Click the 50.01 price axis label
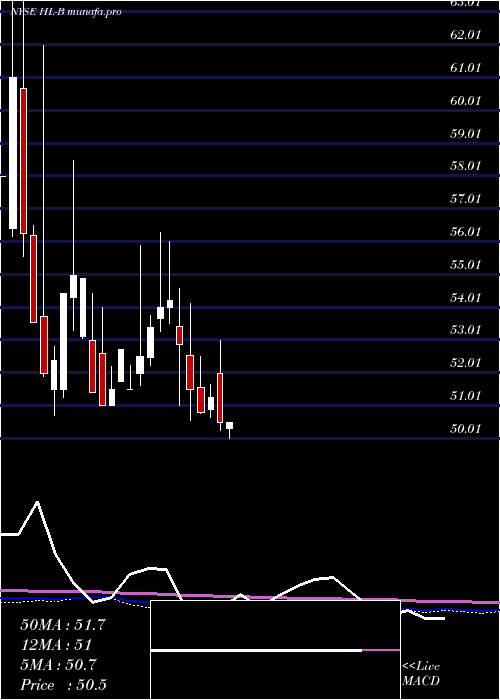 466,429
